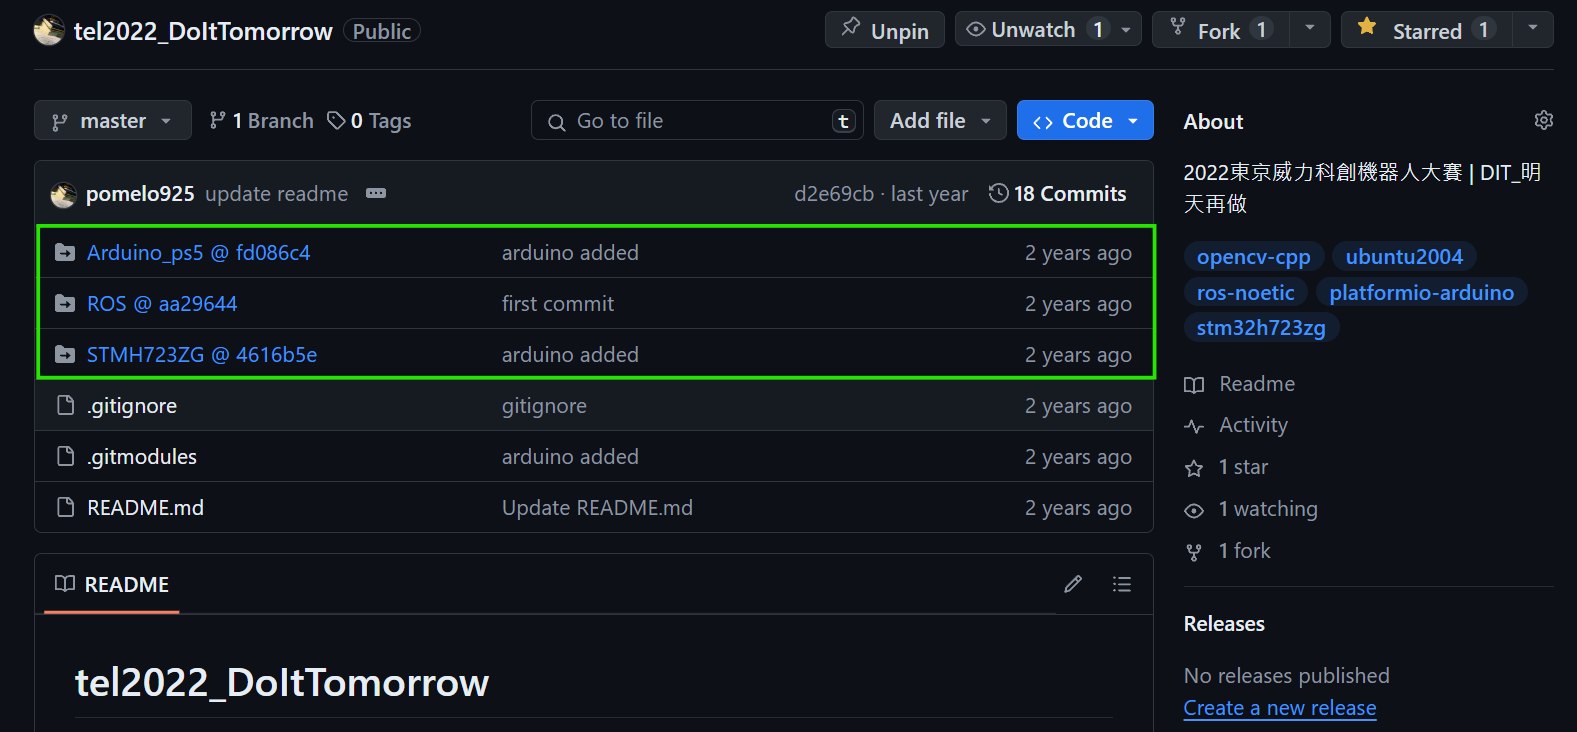Expand commit message ellipsis button
Screen dimensions: 1577x732
[x=376, y=193]
